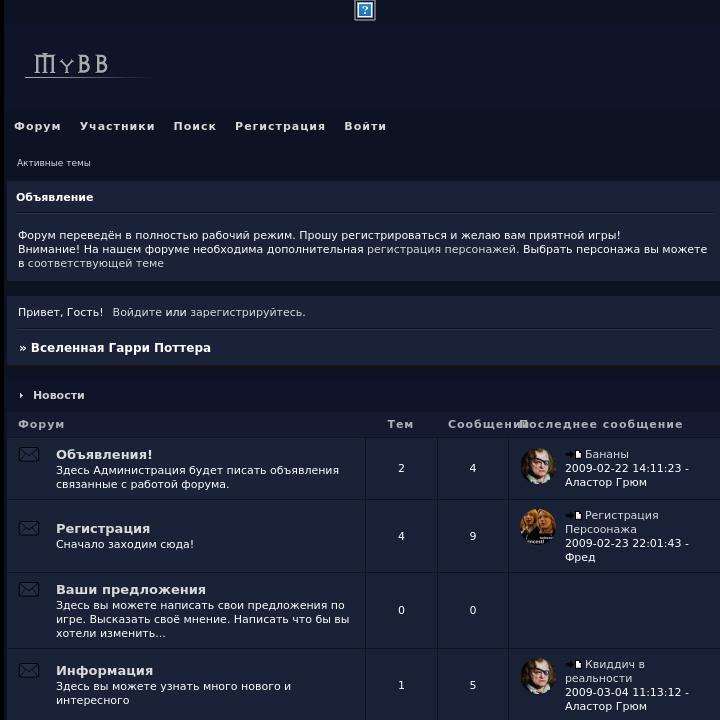This screenshot has height=720, width=720.
Task: Open avatar in the Объявления! last post
Action: (x=538, y=466)
